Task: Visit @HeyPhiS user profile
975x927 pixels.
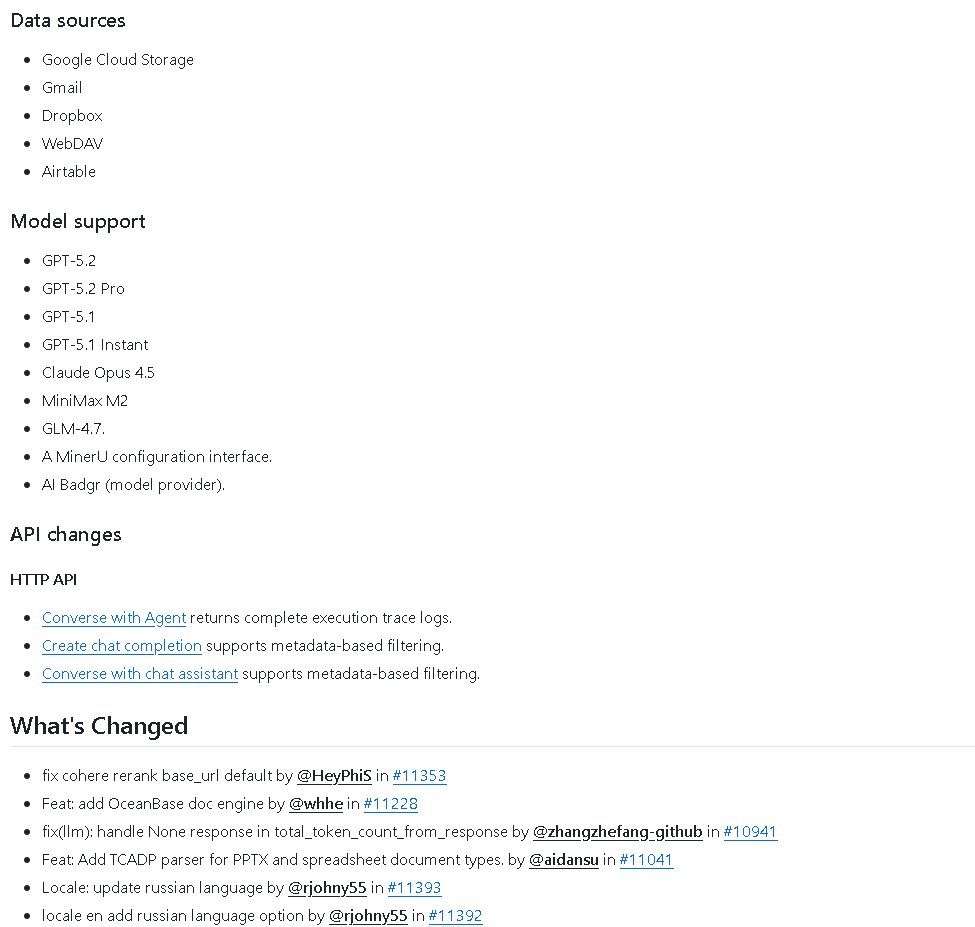Action: point(334,775)
